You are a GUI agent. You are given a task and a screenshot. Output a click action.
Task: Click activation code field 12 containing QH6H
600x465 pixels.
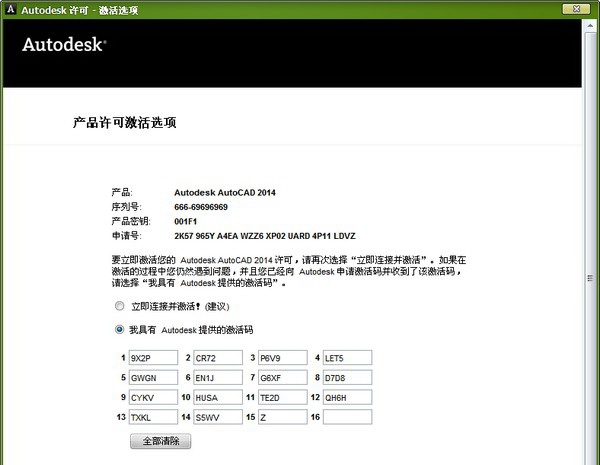pos(347,397)
